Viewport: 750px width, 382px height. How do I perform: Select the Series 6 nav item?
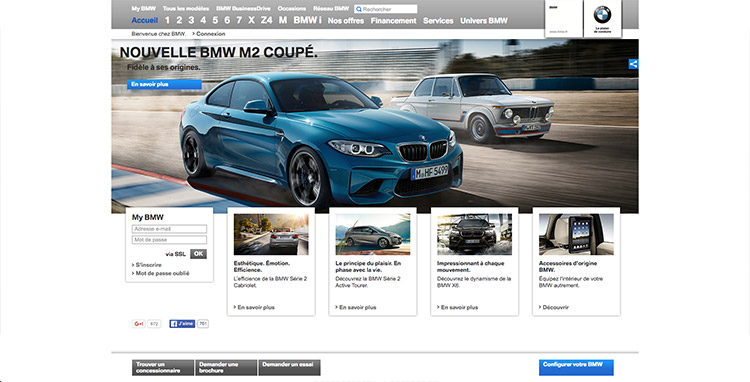[227, 20]
